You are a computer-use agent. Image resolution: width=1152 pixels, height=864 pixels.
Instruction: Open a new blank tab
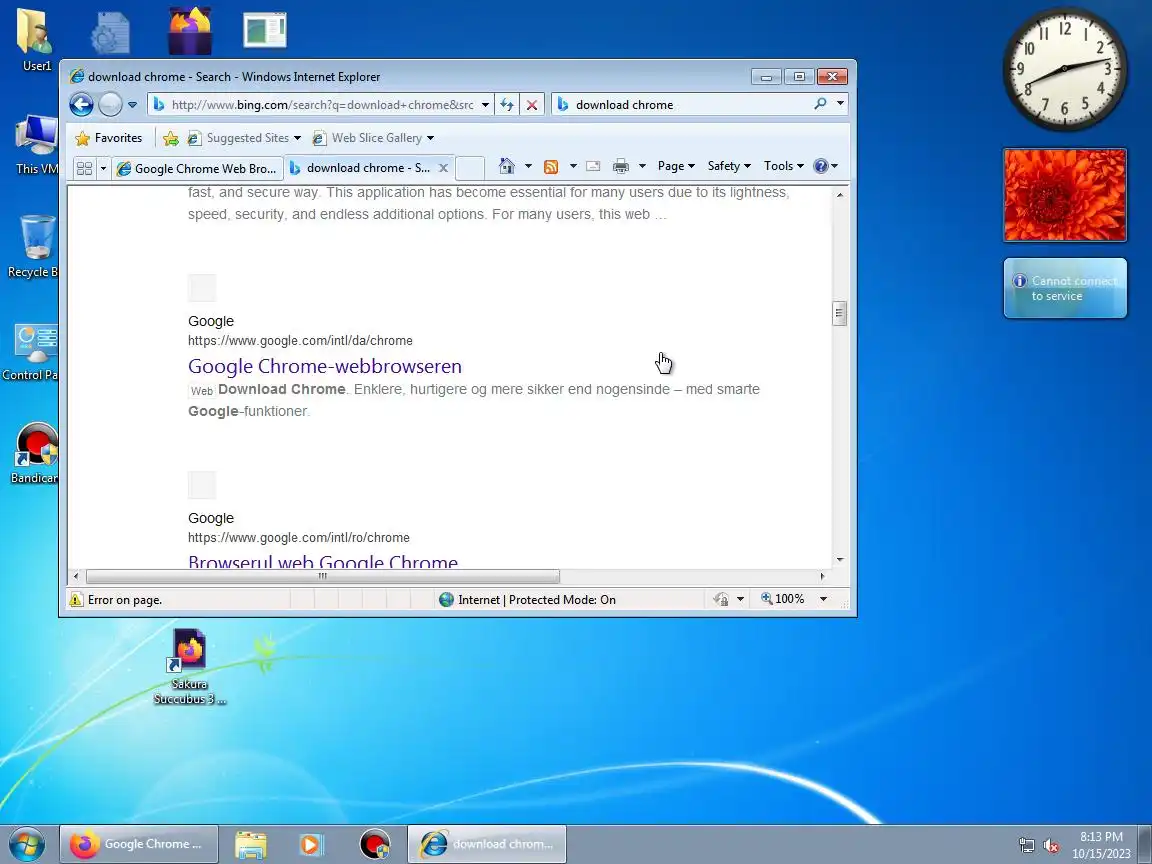click(x=470, y=168)
